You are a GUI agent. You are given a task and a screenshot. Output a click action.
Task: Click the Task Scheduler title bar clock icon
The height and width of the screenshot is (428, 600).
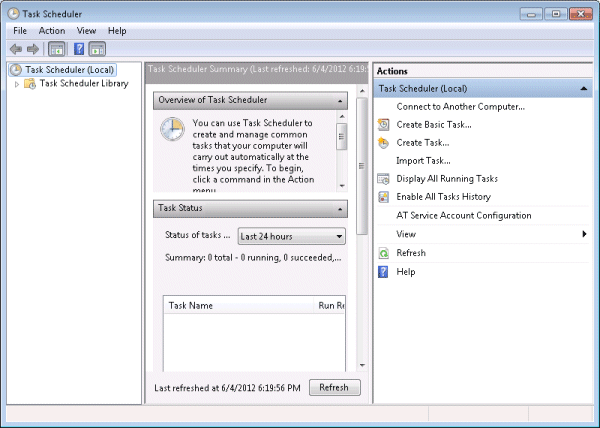point(13,14)
